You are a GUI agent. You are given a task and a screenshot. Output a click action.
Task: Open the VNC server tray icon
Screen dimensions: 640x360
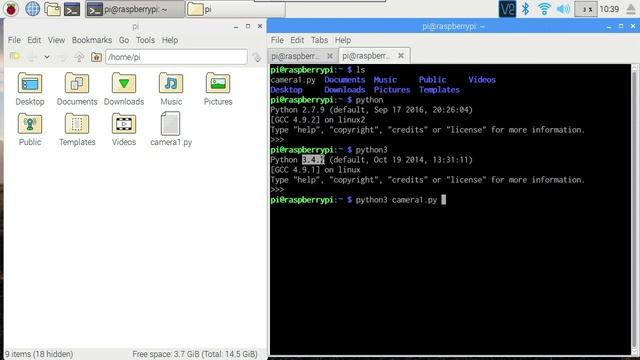(x=507, y=9)
